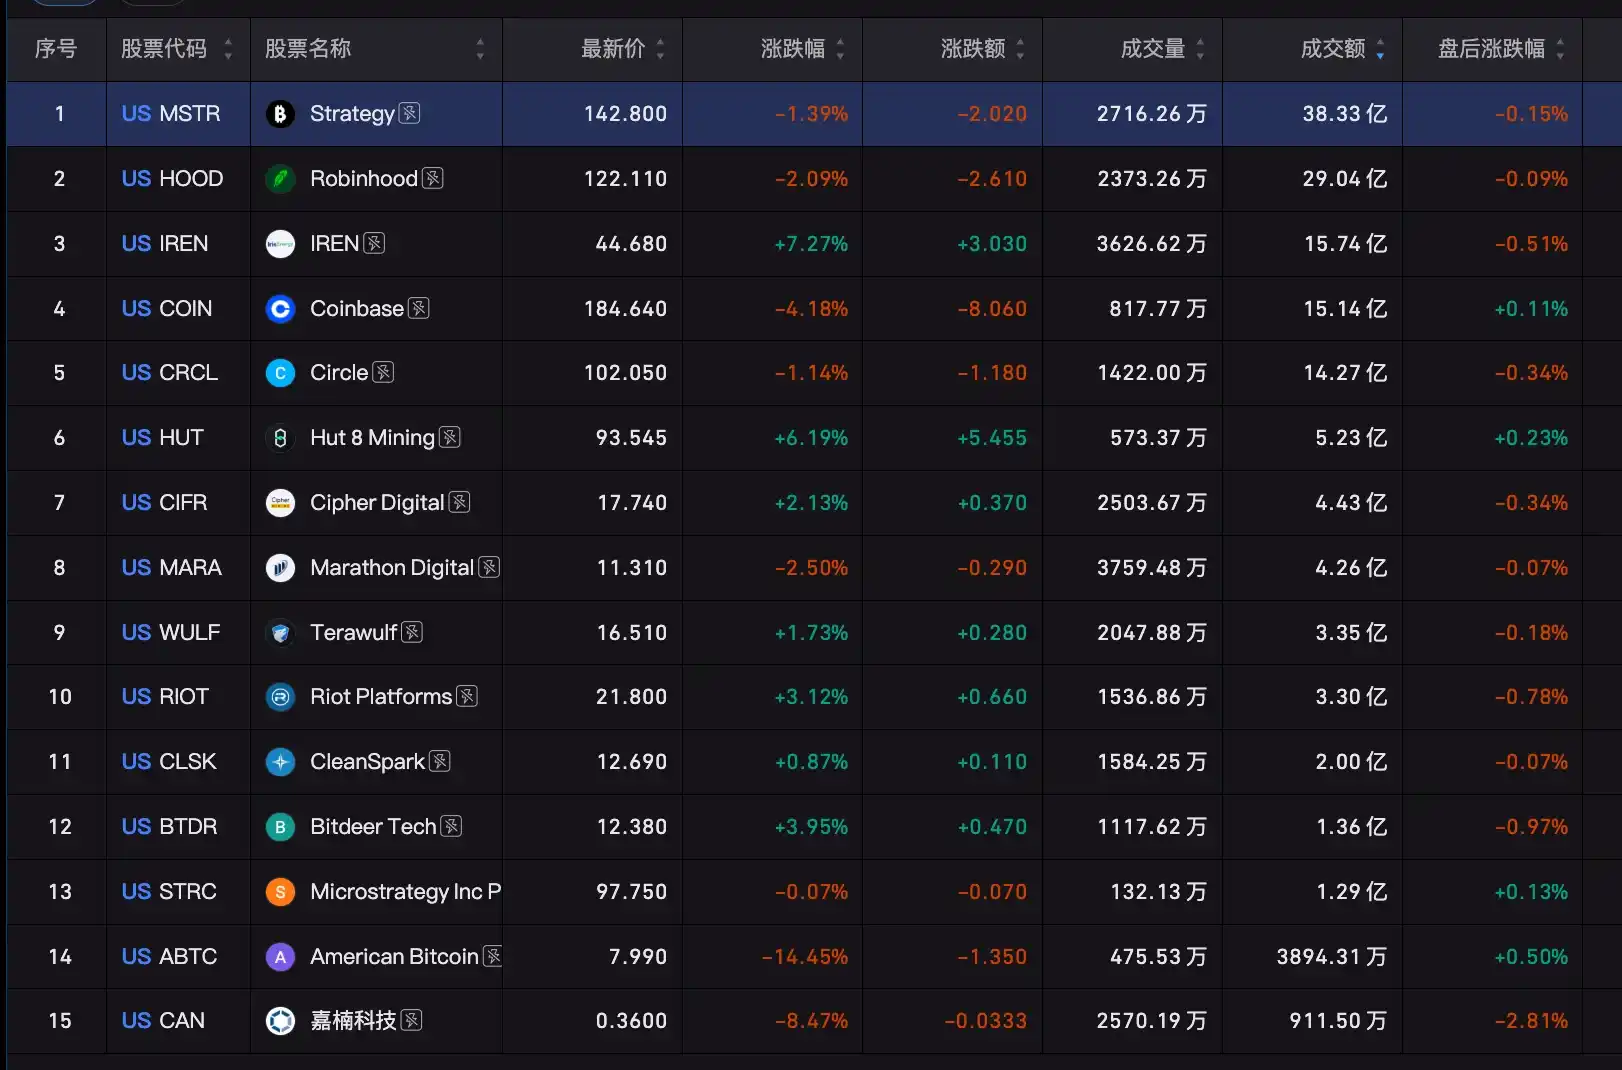Select the US CLSK ticker
Viewport: 1622px width, 1070px height.
(x=169, y=762)
